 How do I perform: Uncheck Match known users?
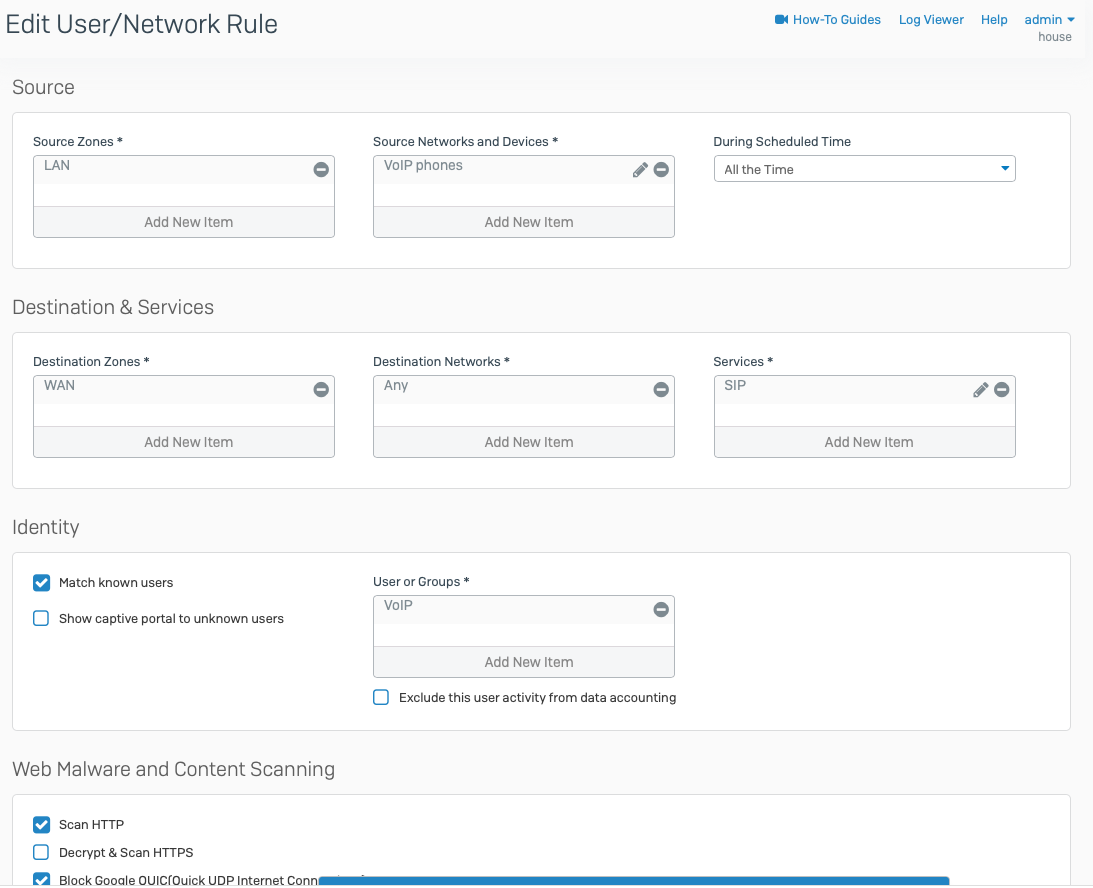(42, 583)
